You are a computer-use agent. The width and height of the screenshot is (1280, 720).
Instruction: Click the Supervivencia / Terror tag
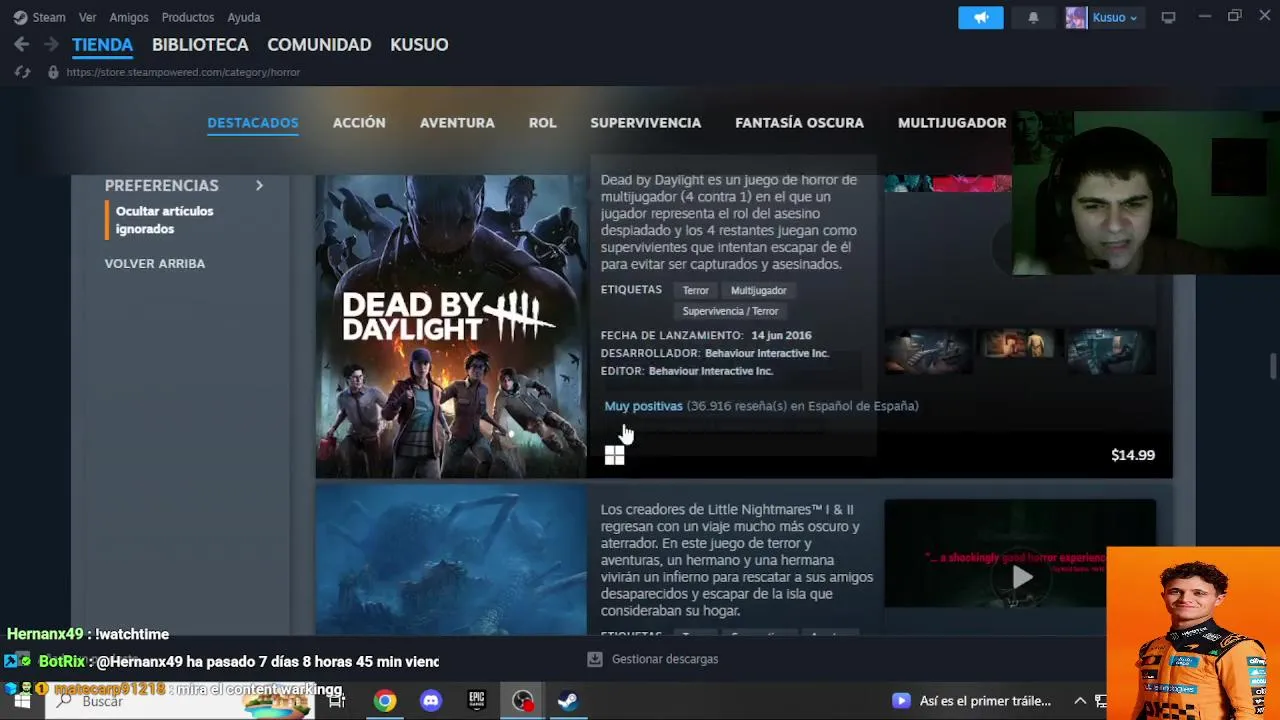730,312
